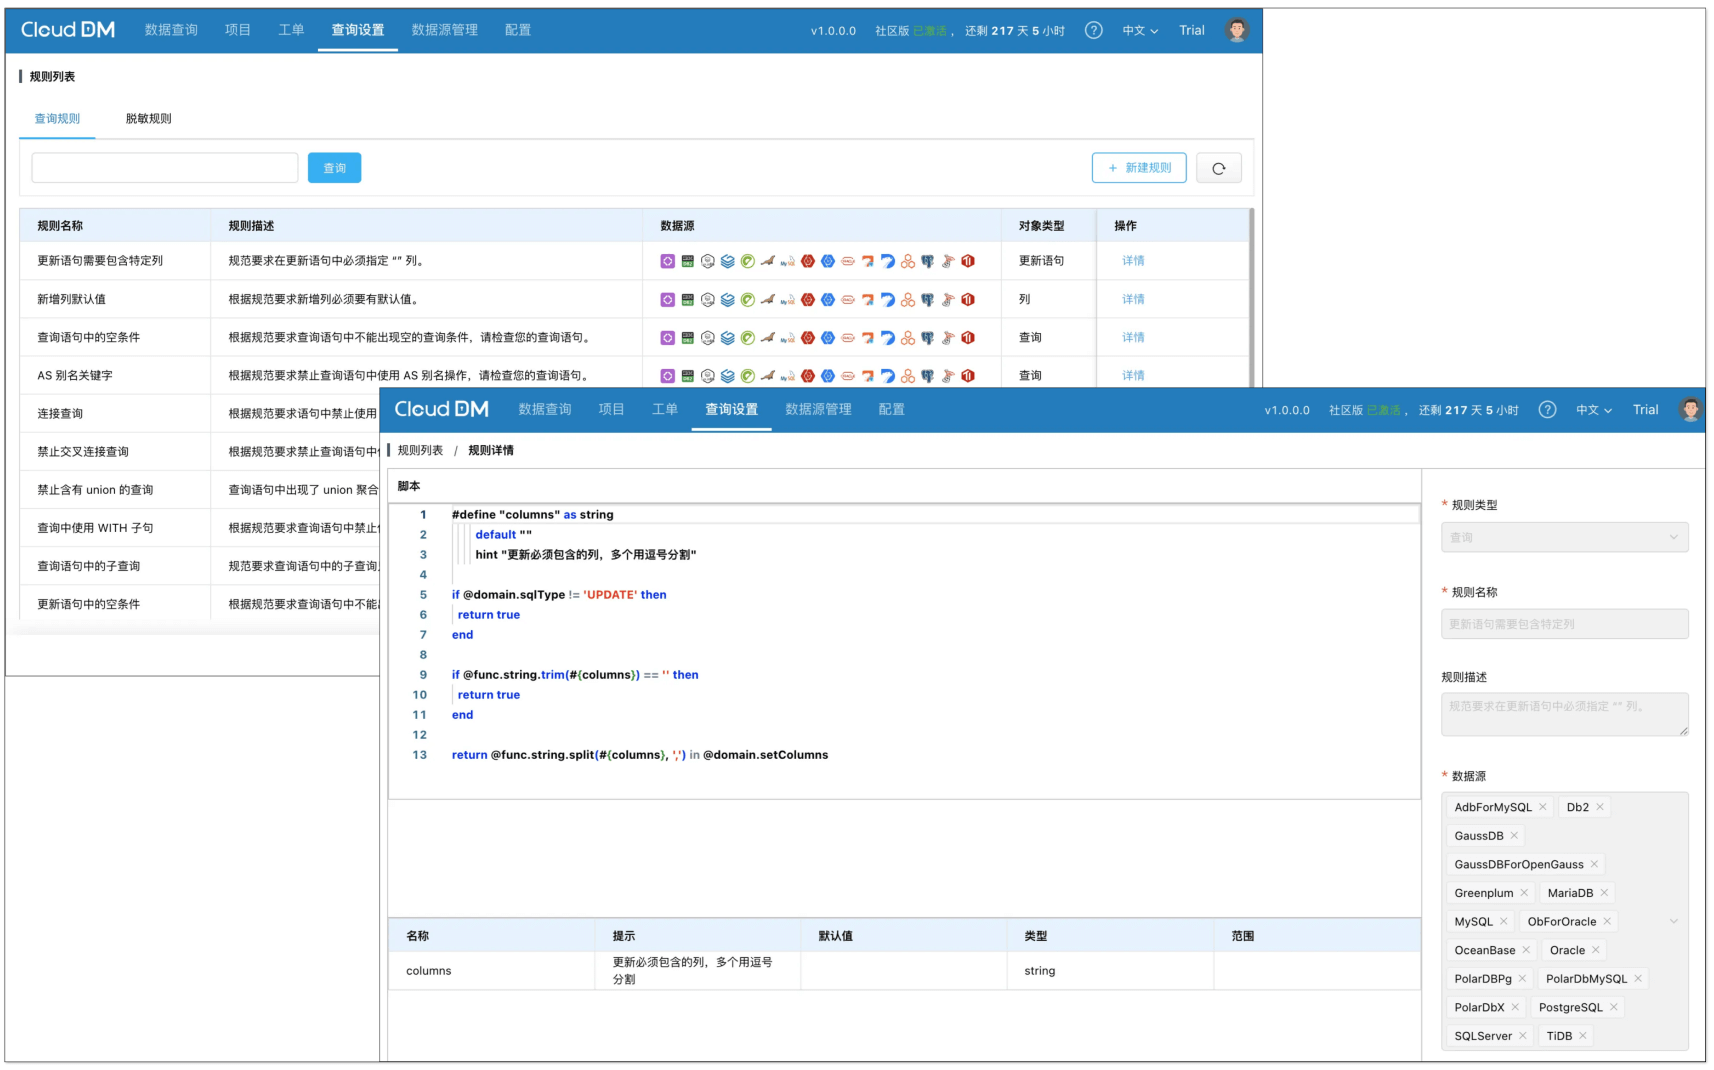Screen dimensions: 1714x1070
Task: Remove the AdbForMySQL data source tag
Action: point(1543,807)
